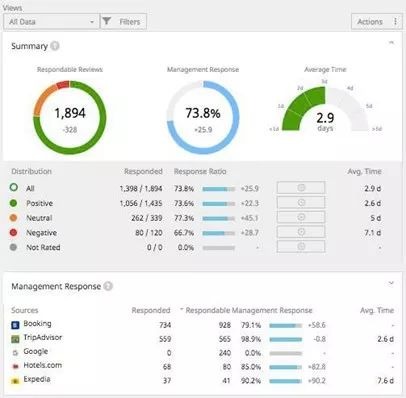Image resolution: width=406 pixels, height=398 pixels.
Task: Click the 7.1 d average time
Action: coord(373,233)
